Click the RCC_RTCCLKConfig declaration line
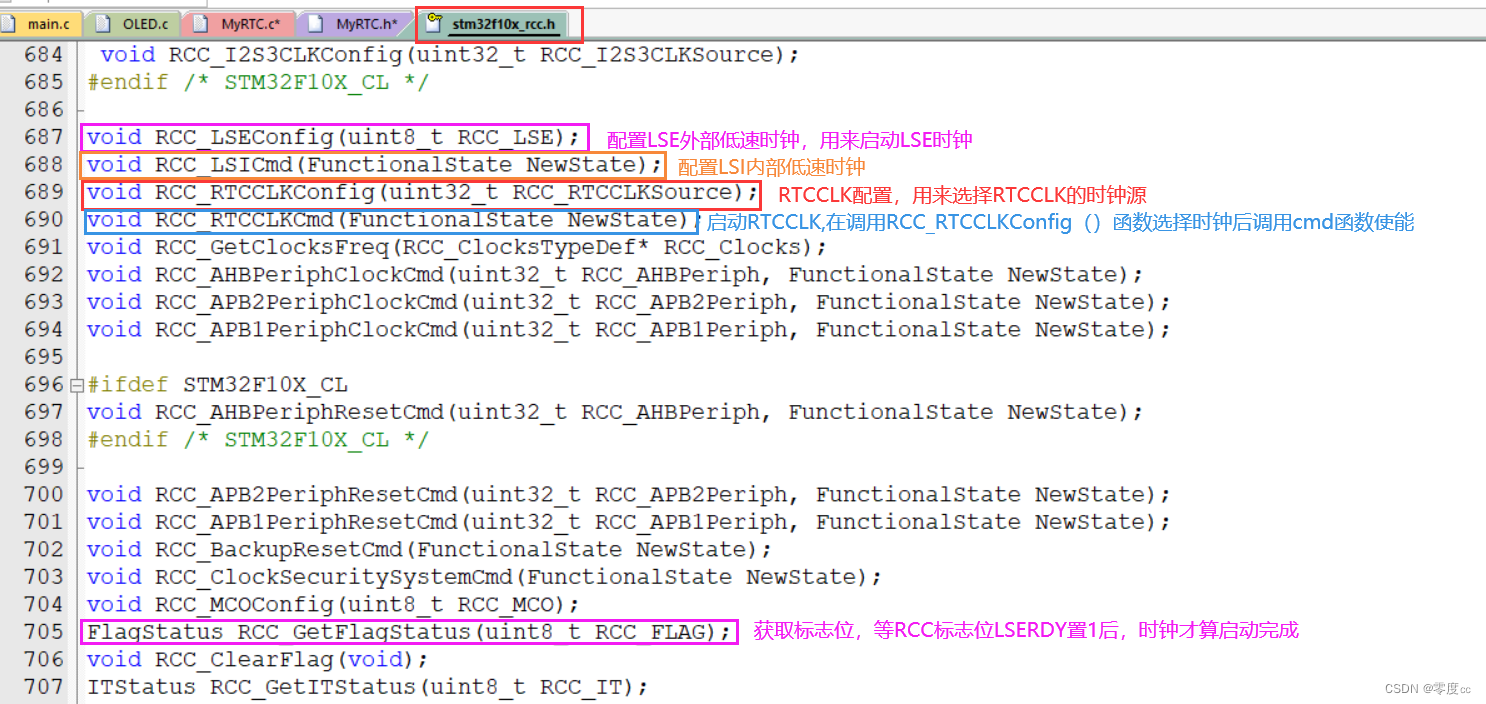This screenshot has width=1486, height=704. [422, 192]
